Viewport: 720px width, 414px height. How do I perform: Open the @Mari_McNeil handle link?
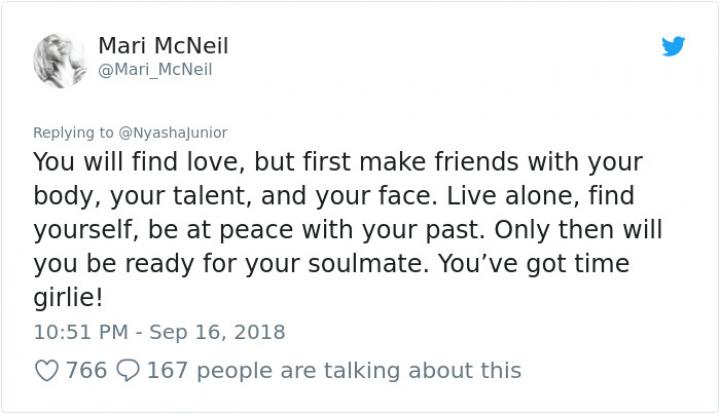[155, 69]
